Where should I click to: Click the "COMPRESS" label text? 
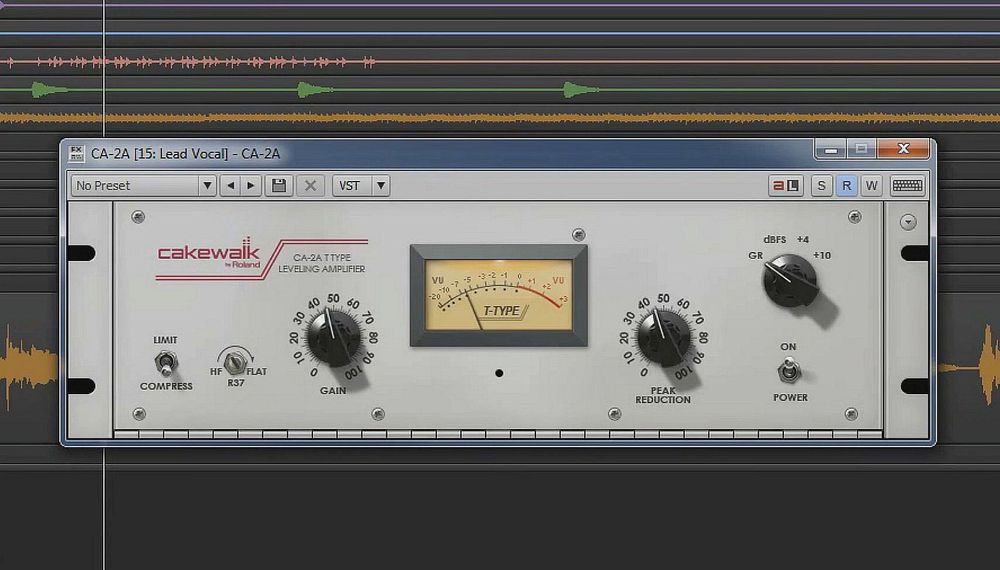pos(166,386)
